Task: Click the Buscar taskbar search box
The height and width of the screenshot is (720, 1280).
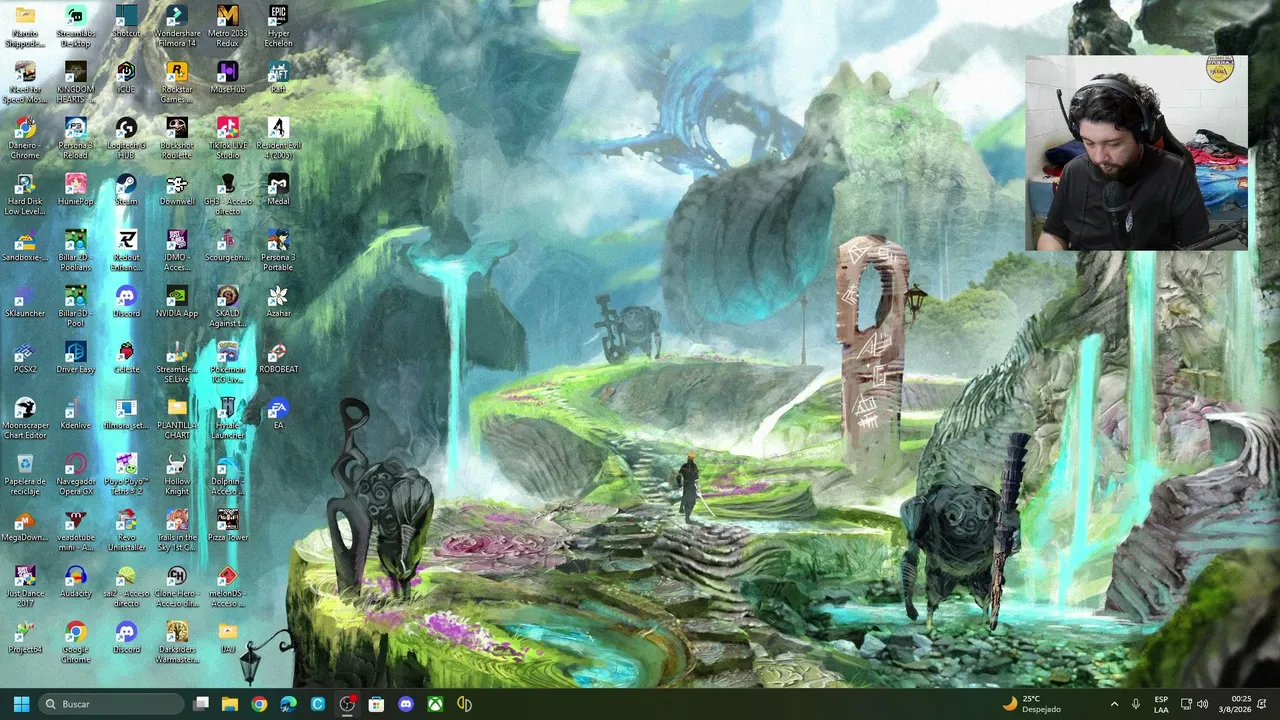Action: click(111, 704)
